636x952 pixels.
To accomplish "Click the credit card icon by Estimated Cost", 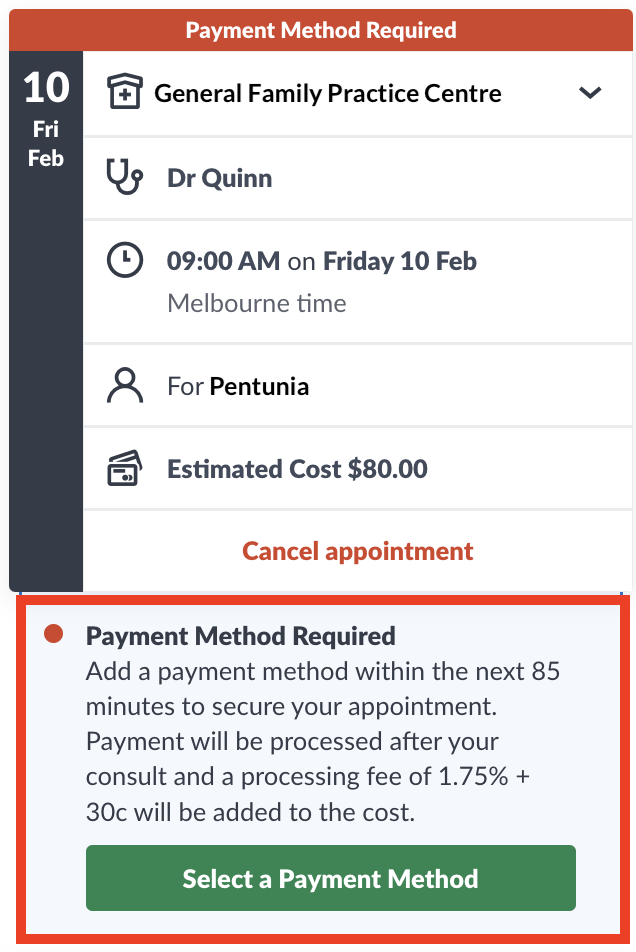I will coord(124,468).
